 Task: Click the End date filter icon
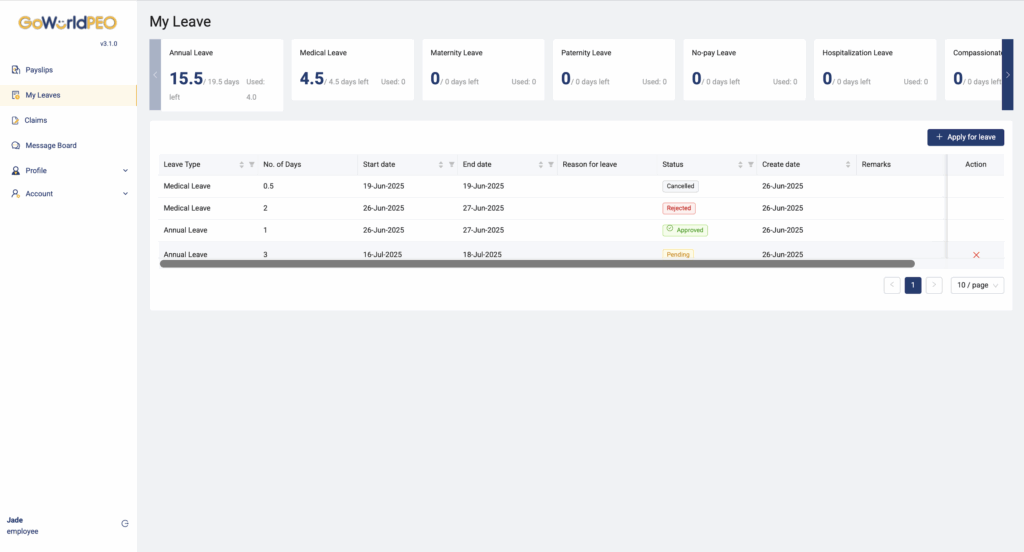coord(551,164)
